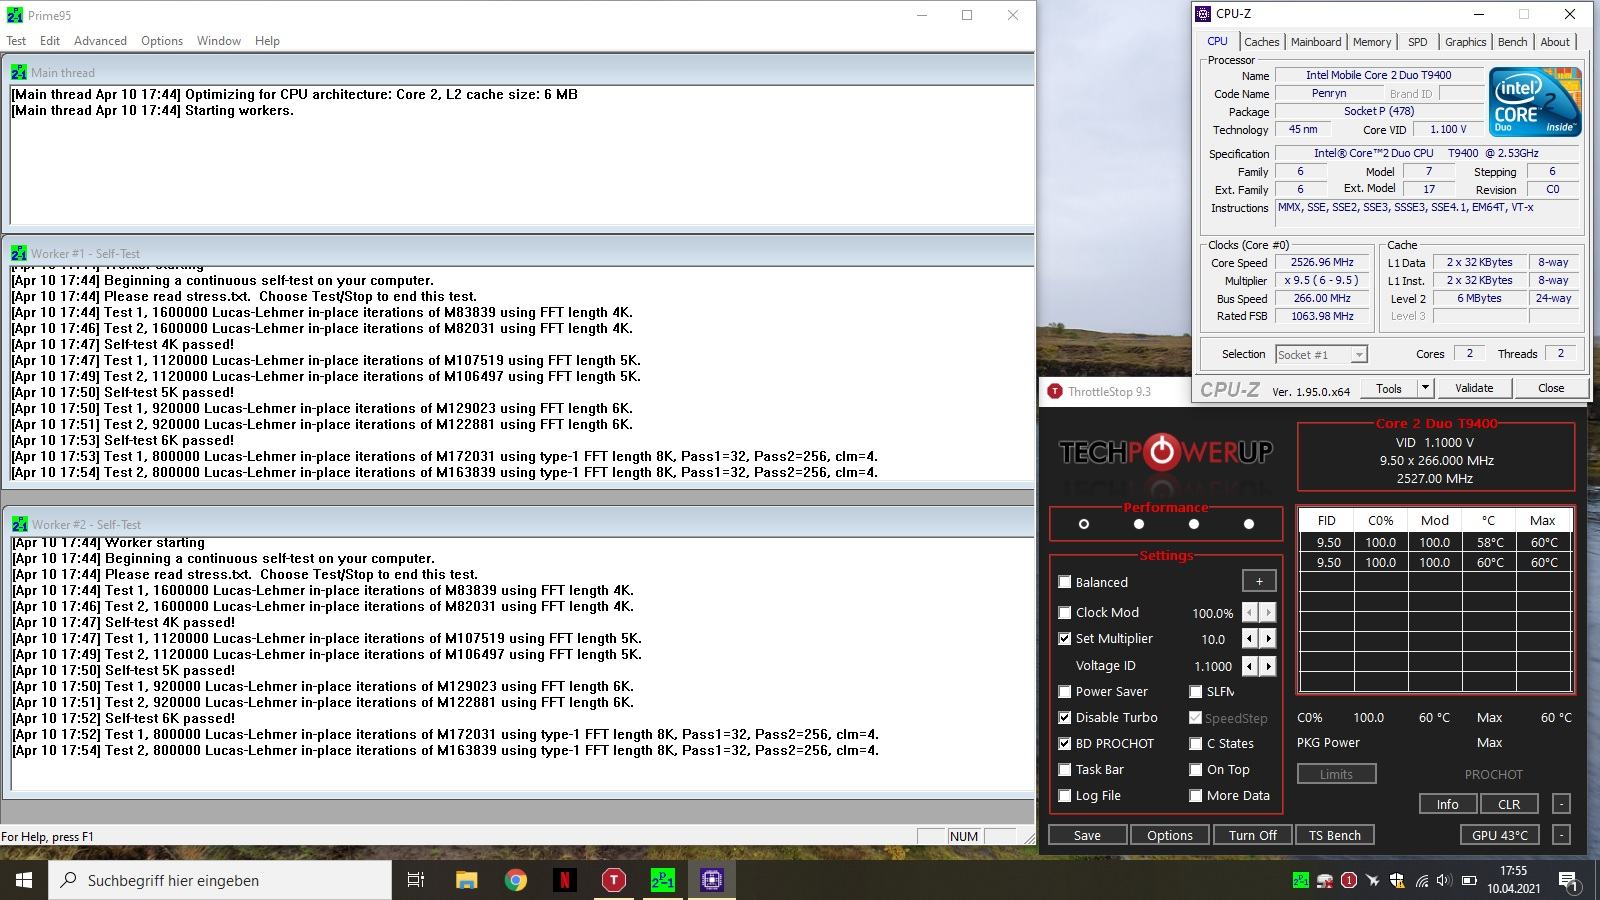Switch to the CPU-Z Graphics tab
This screenshot has height=900, width=1600.
(1465, 42)
